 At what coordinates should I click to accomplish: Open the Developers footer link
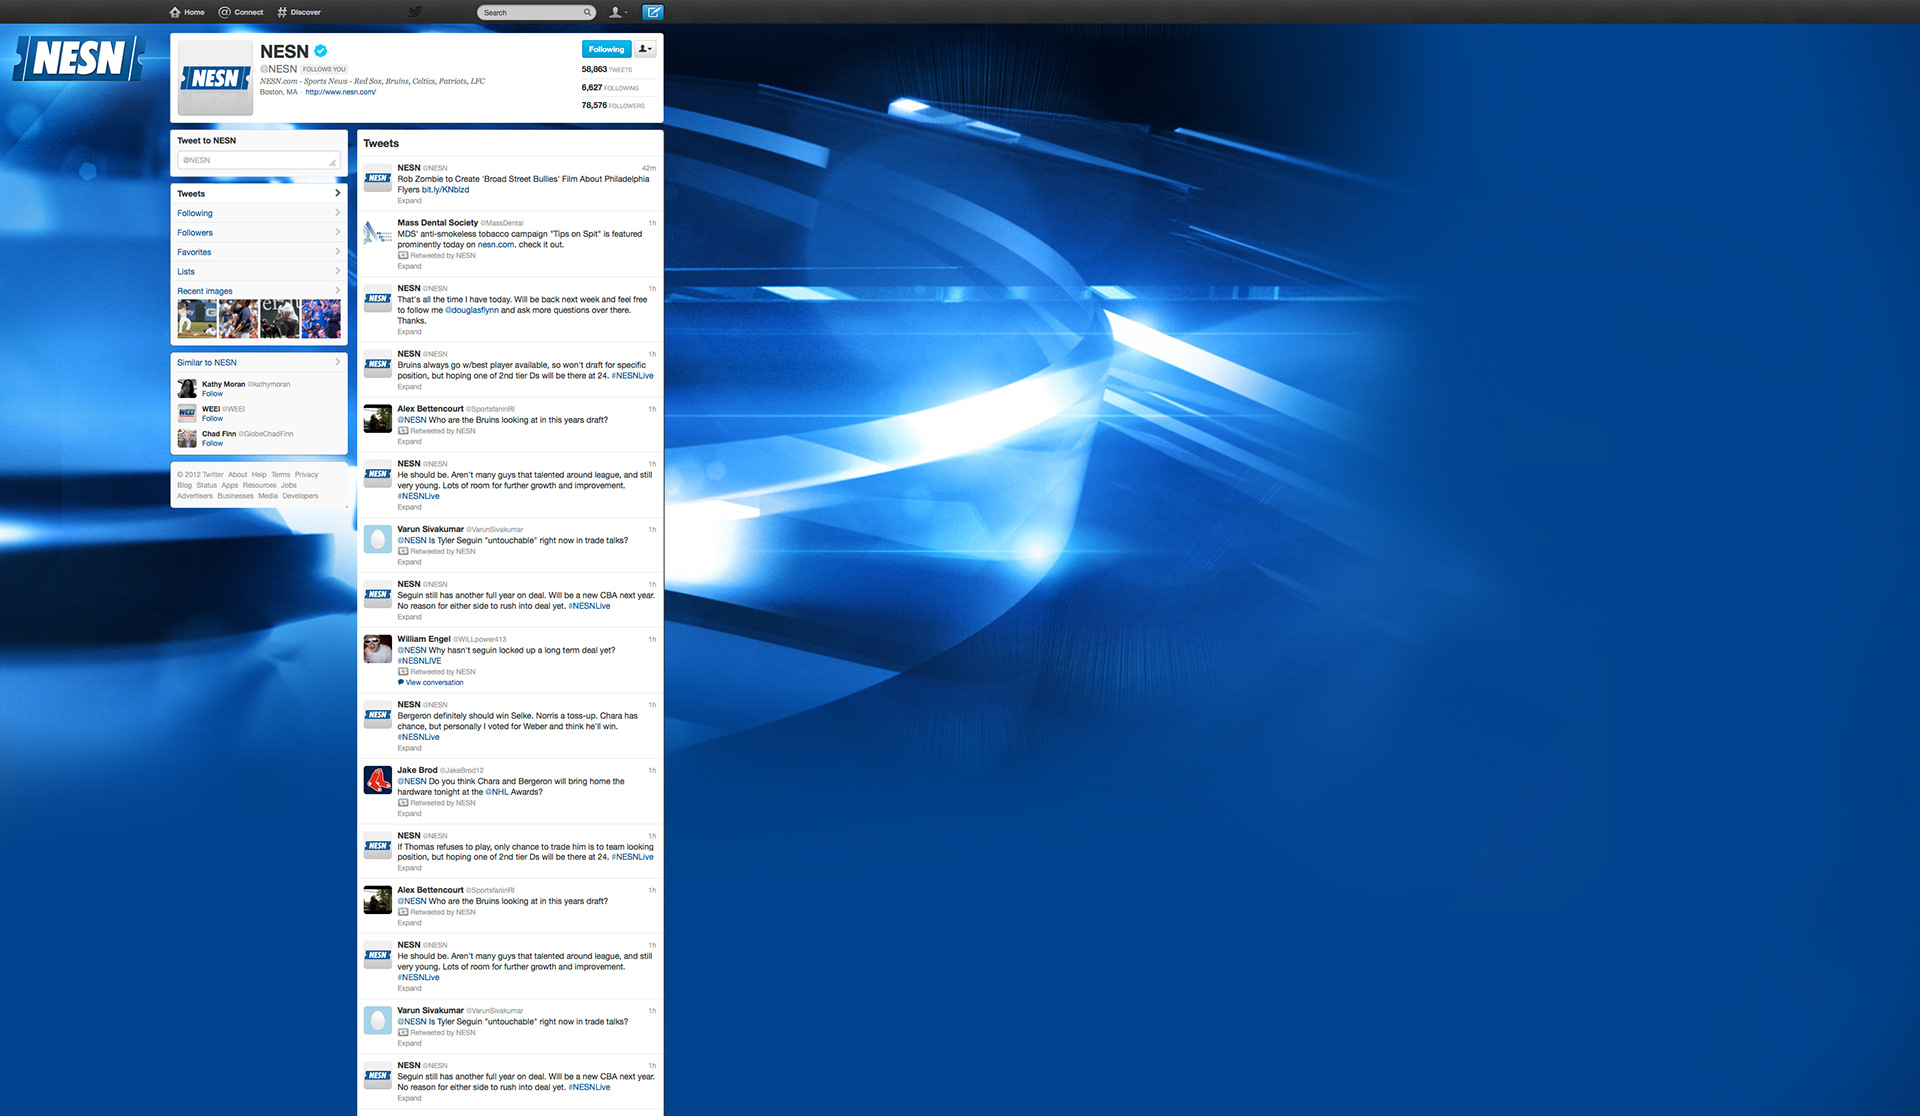(x=300, y=496)
